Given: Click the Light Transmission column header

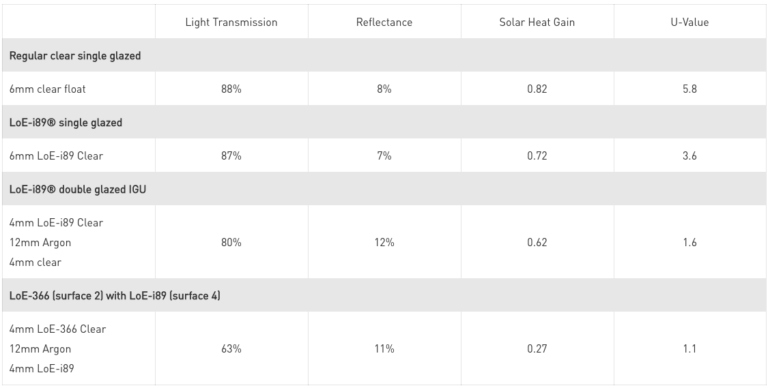Looking at the screenshot, I should [x=231, y=22].
